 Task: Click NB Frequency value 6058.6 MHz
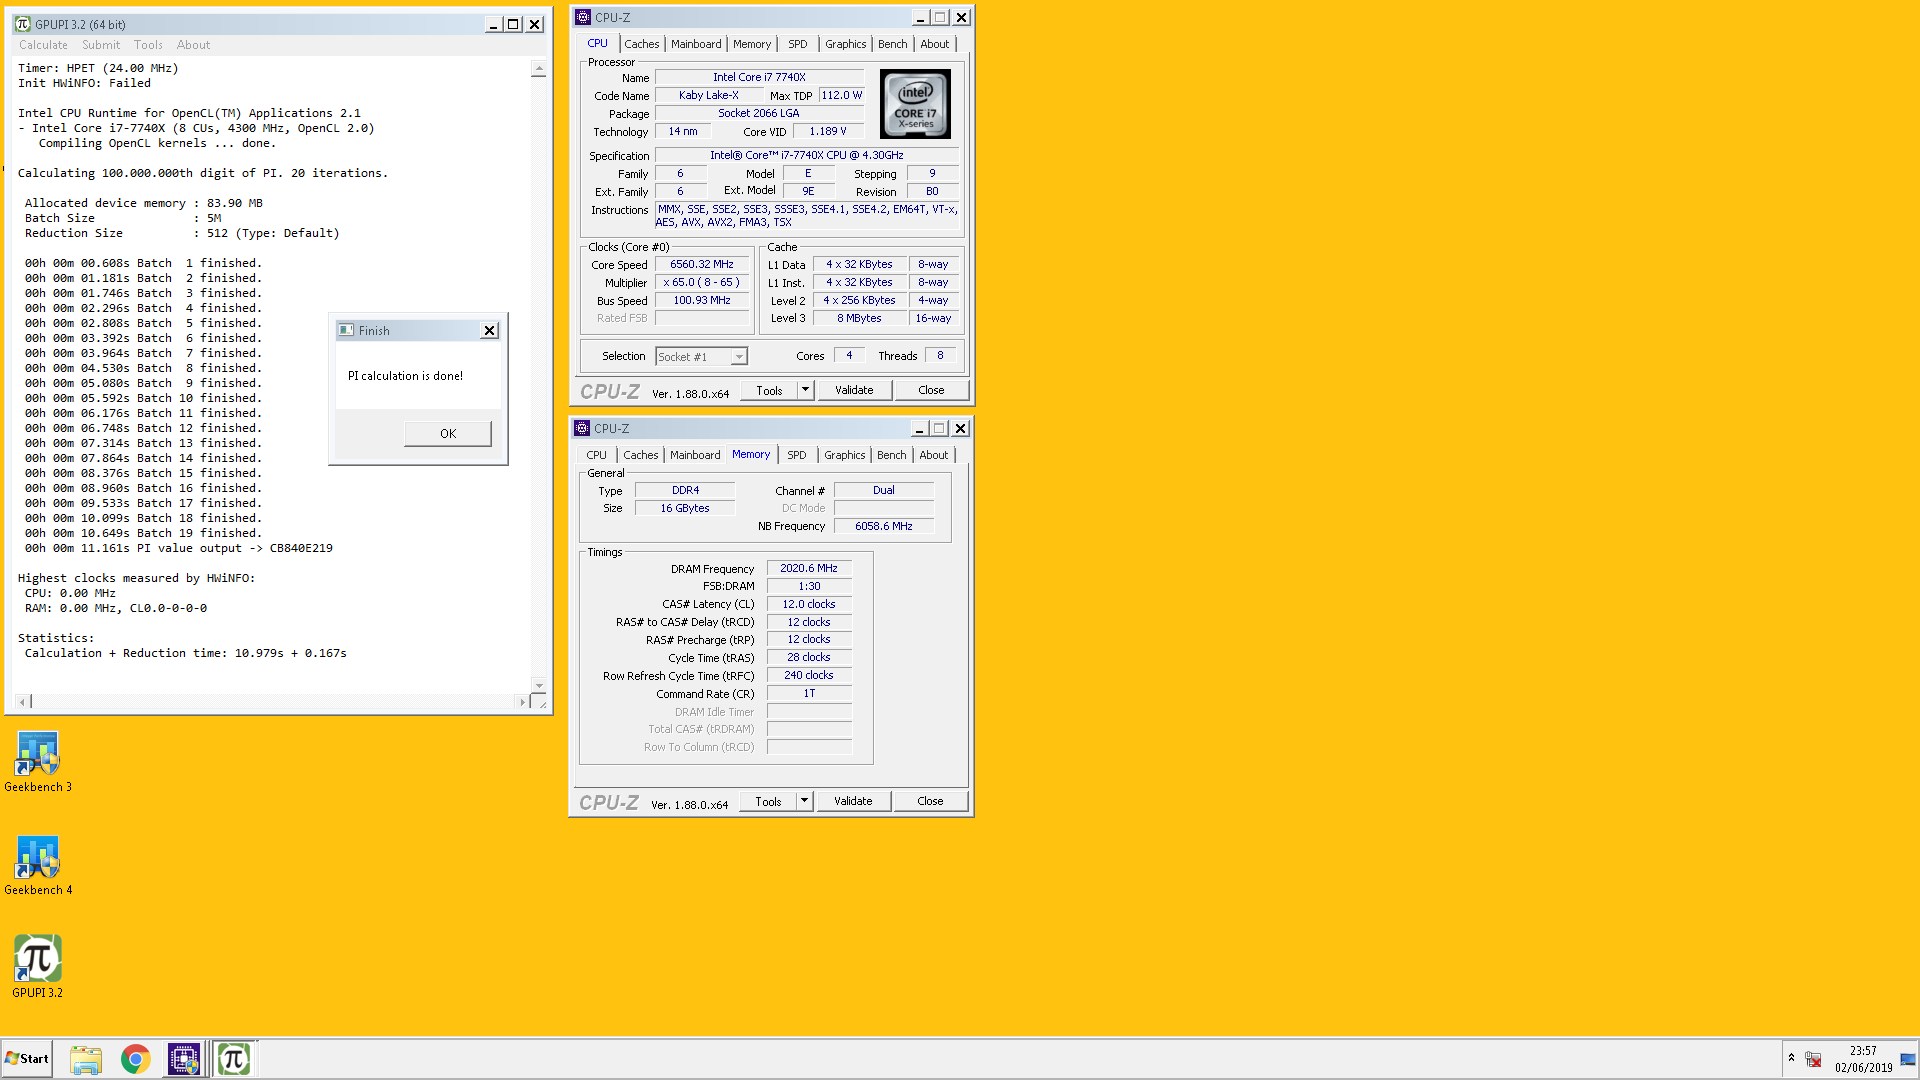(884, 526)
